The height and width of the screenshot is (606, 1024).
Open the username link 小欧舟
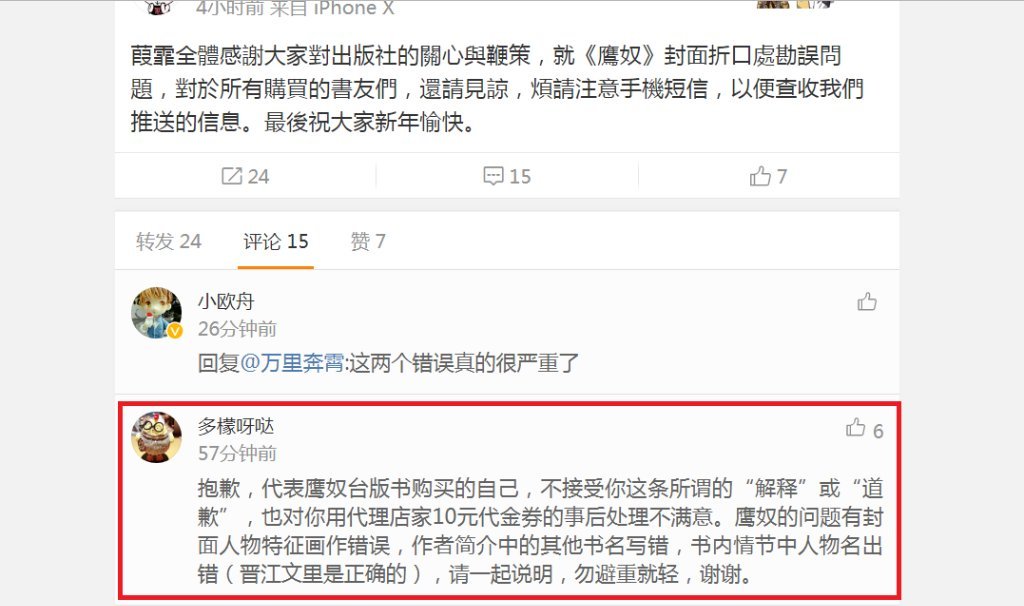coord(226,302)
